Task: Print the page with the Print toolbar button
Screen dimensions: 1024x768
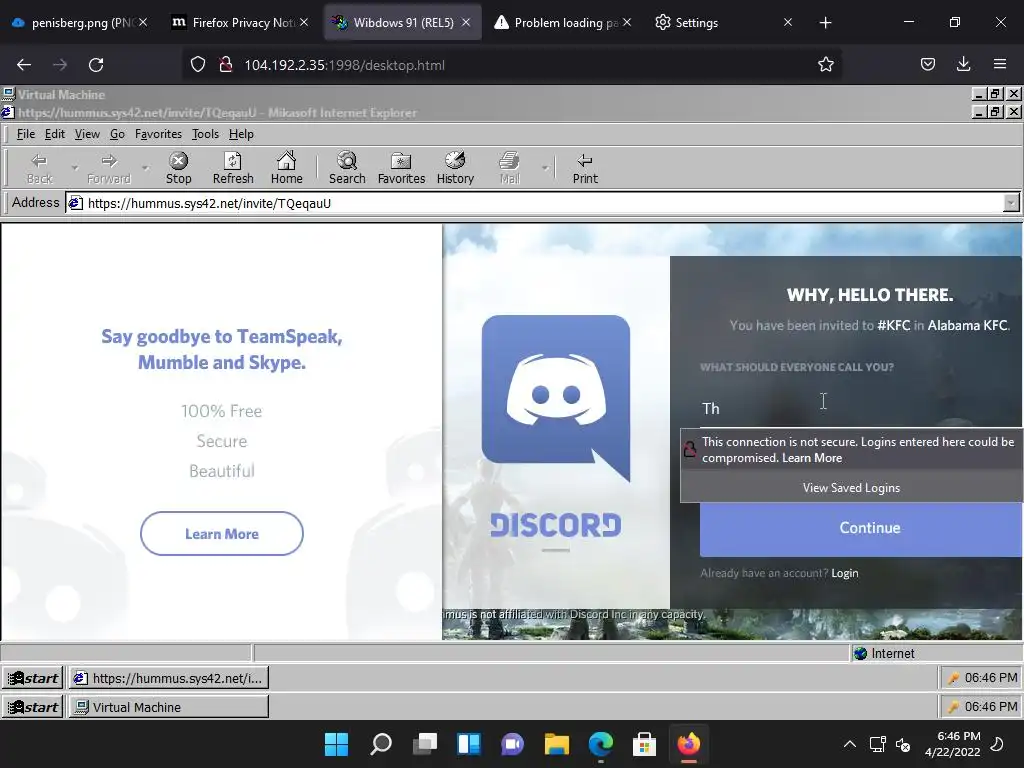Action: (585, 168)
